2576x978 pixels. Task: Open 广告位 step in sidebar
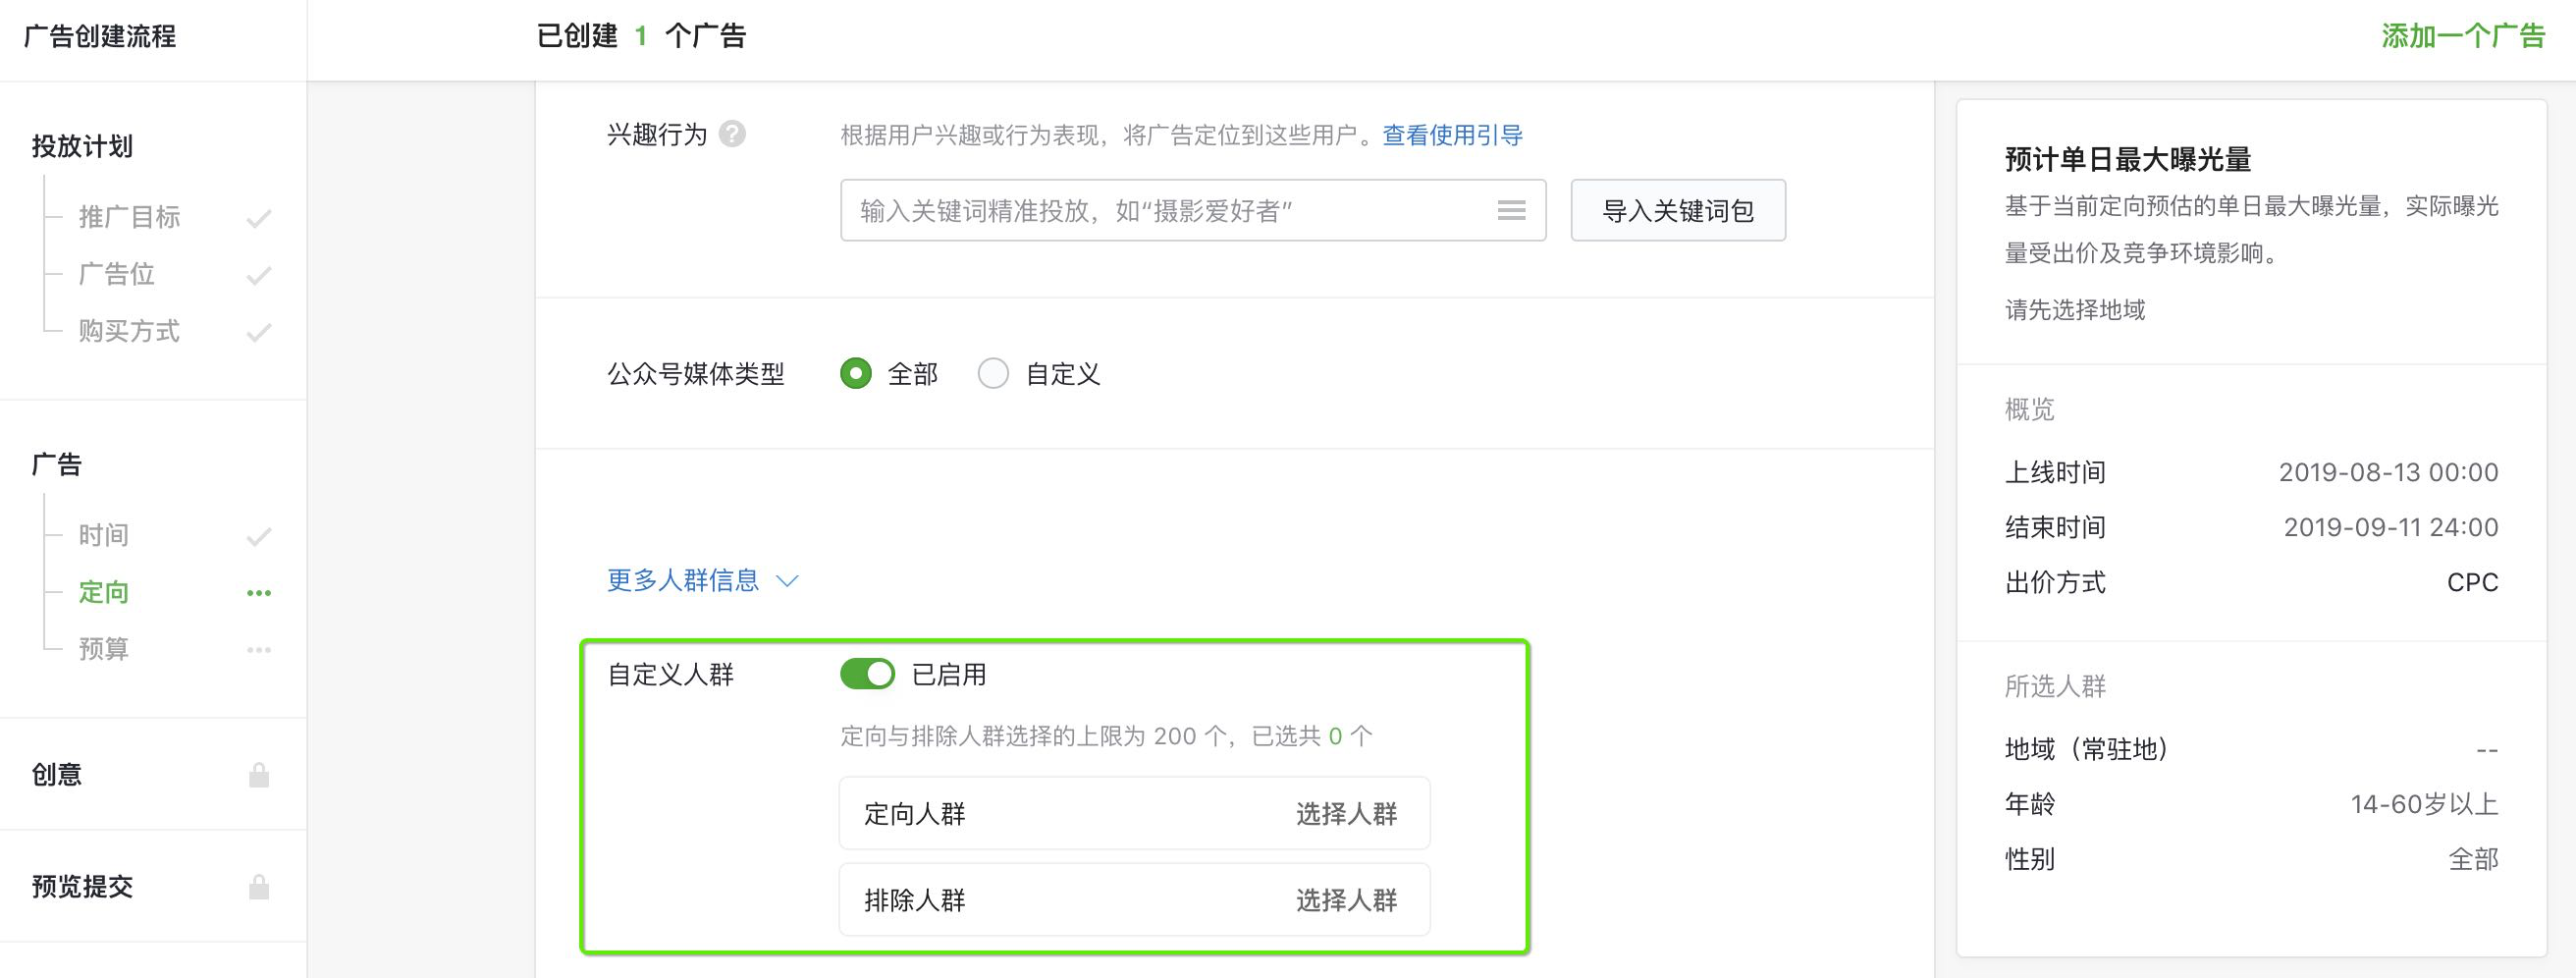pyautogui.click(x=116, y=274)
